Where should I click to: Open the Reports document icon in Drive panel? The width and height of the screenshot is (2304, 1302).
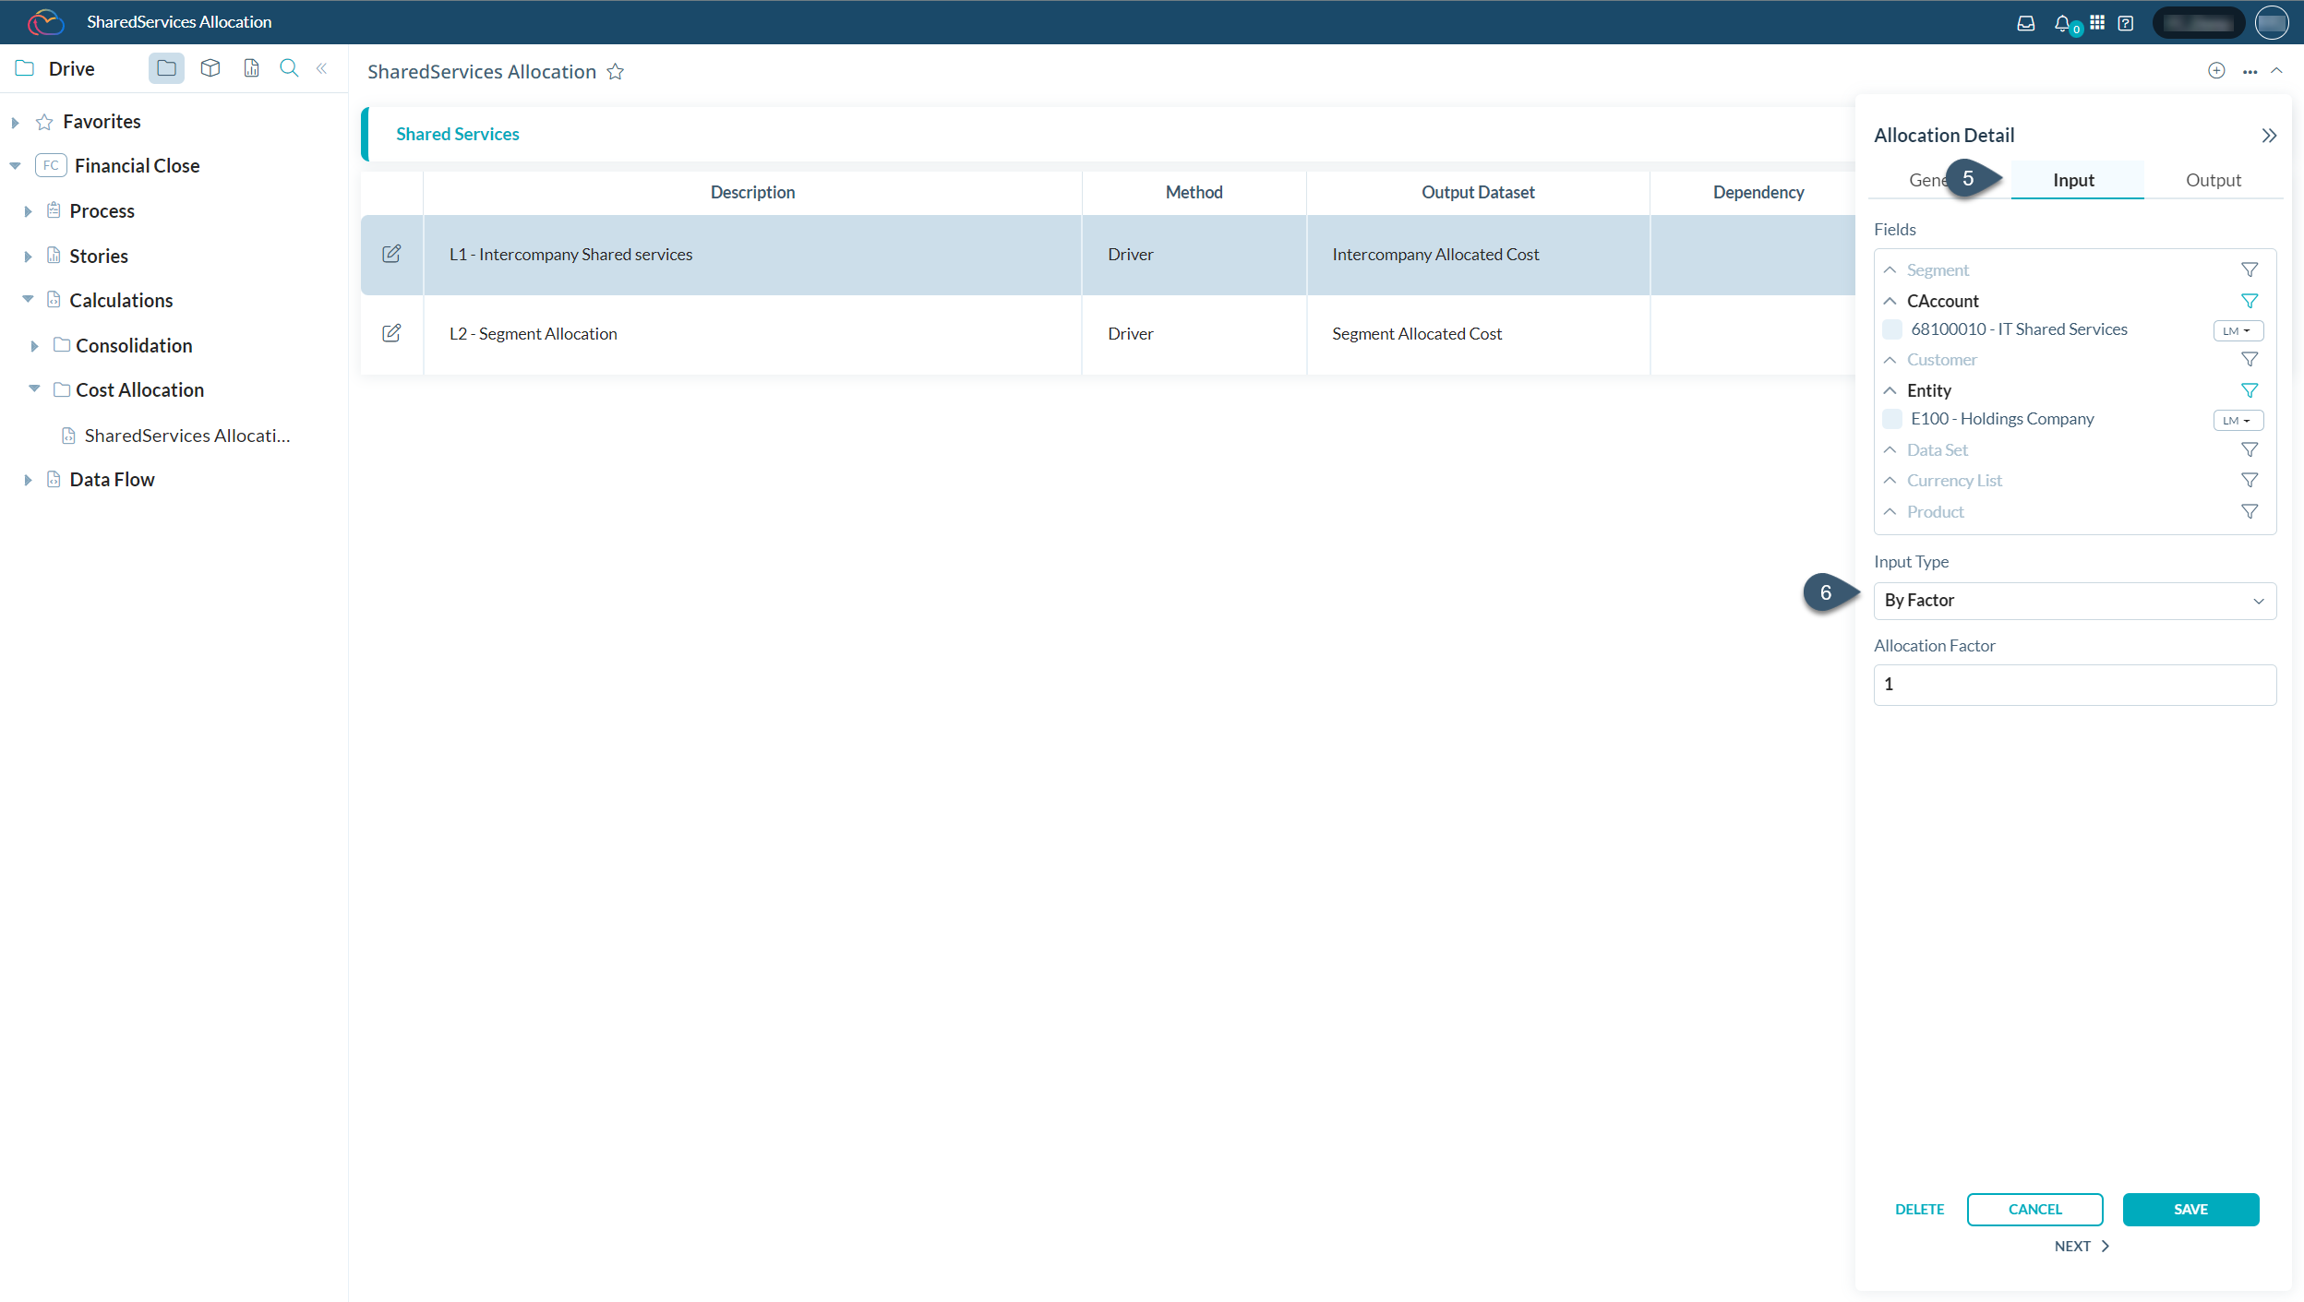pyautogui.click(x=251, y=68)
